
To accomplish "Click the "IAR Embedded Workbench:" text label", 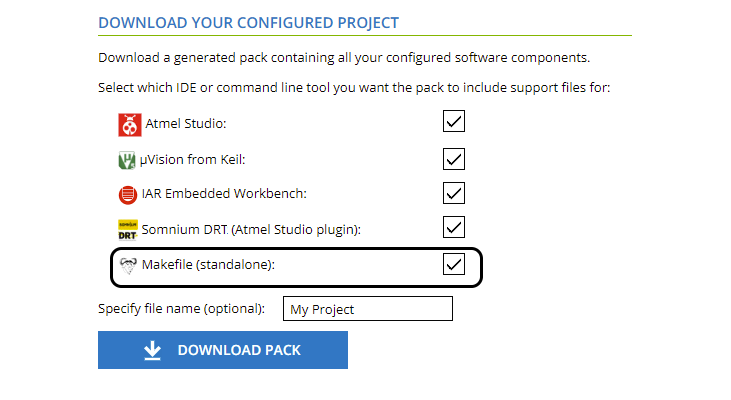I will tap(225, 194).
